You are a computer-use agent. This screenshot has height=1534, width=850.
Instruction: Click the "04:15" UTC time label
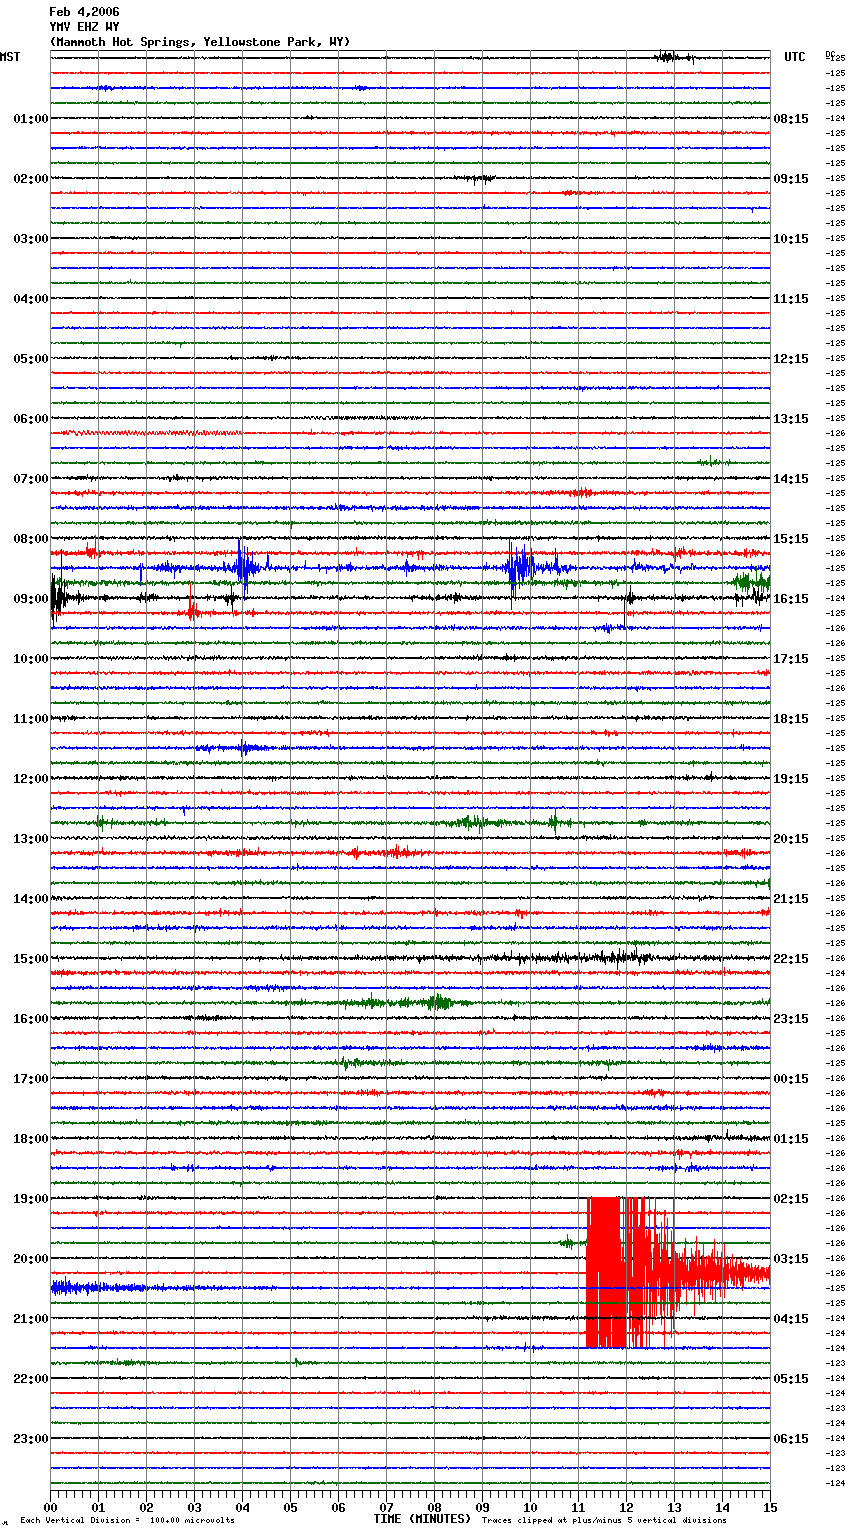pyautogui.click(x=791, y=1319)
